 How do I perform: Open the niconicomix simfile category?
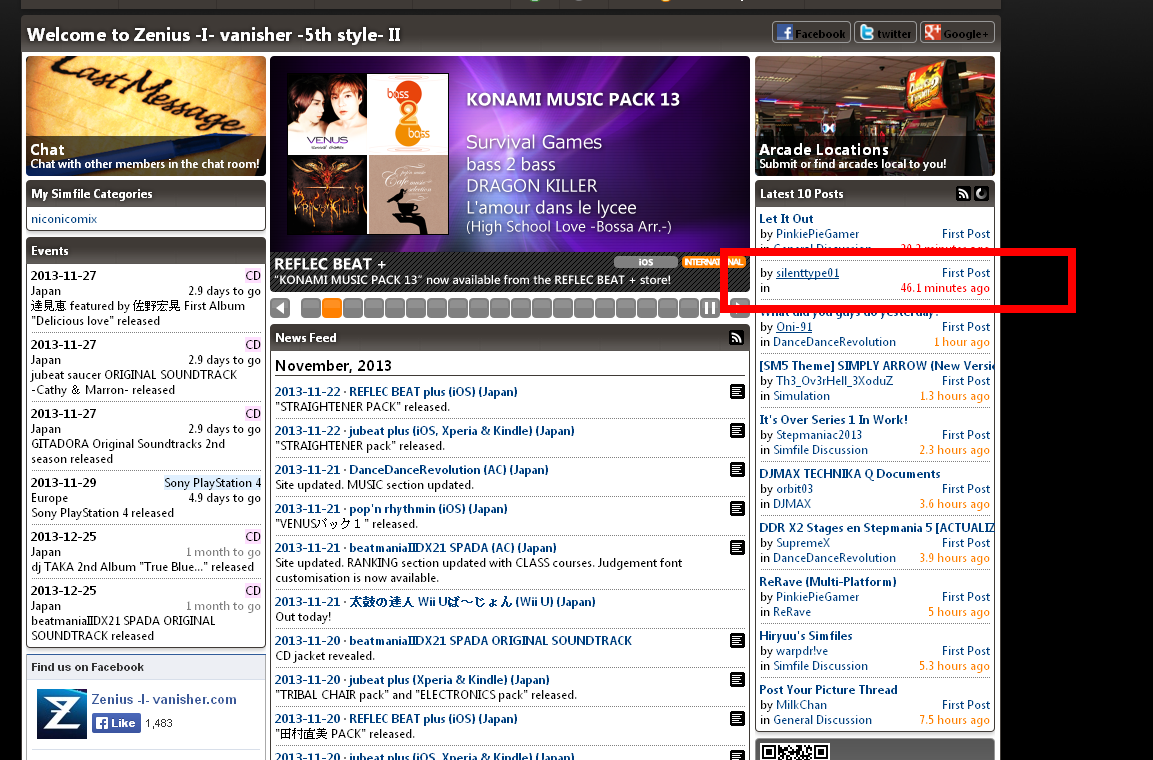[x=64, y=219]
